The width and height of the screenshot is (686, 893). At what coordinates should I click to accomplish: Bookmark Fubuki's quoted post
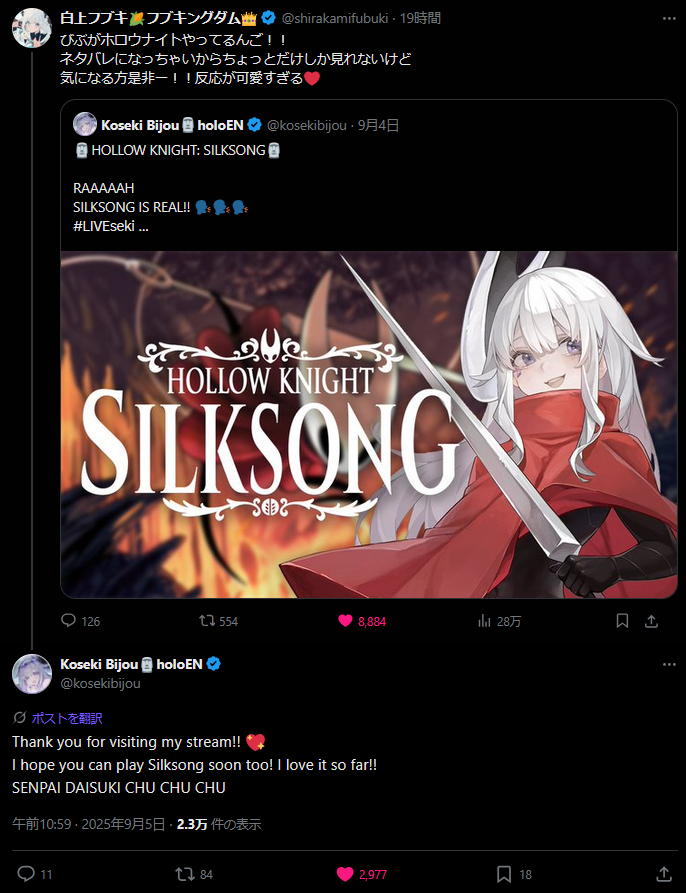(622, 621)
